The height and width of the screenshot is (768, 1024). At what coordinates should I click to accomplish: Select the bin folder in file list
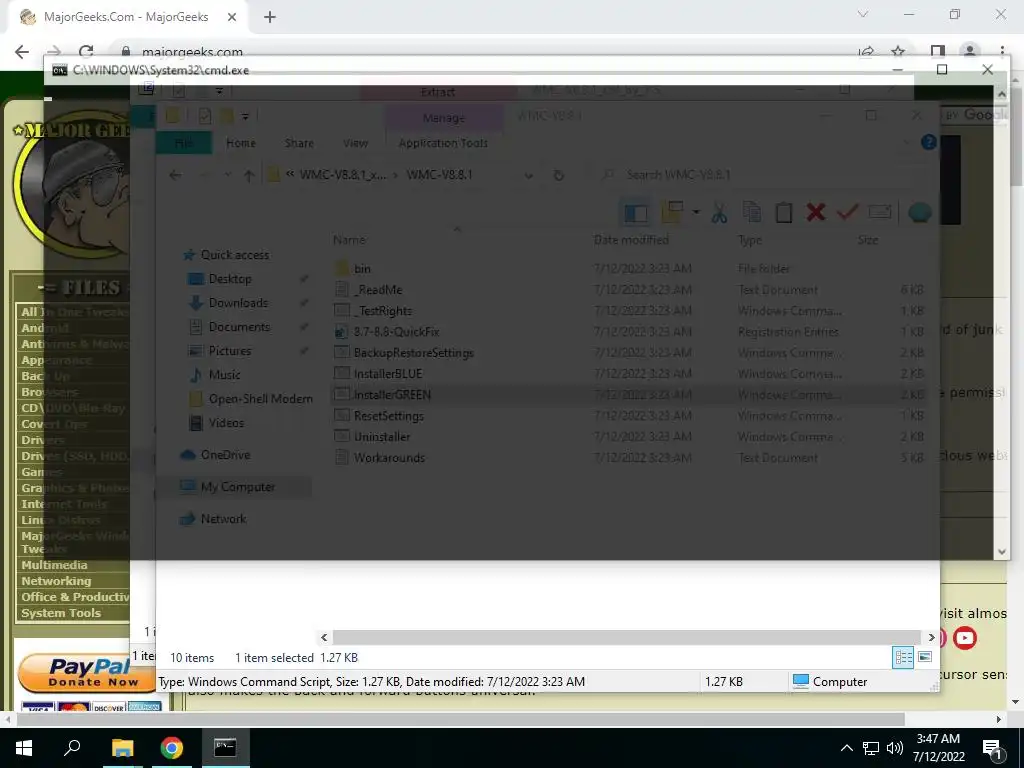pos(362,268)
